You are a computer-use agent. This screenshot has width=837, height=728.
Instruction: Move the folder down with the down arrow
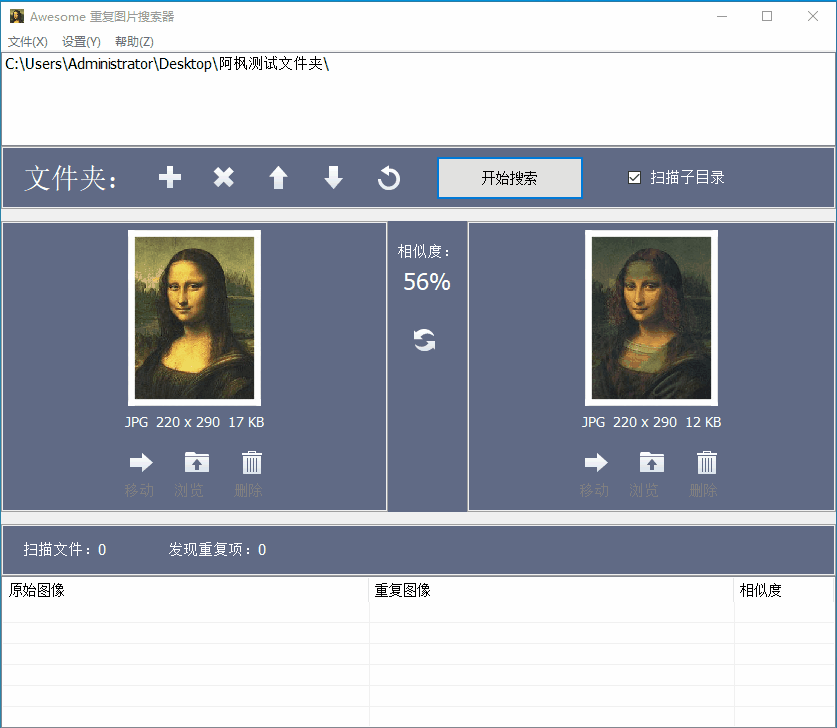pos(333,177)
